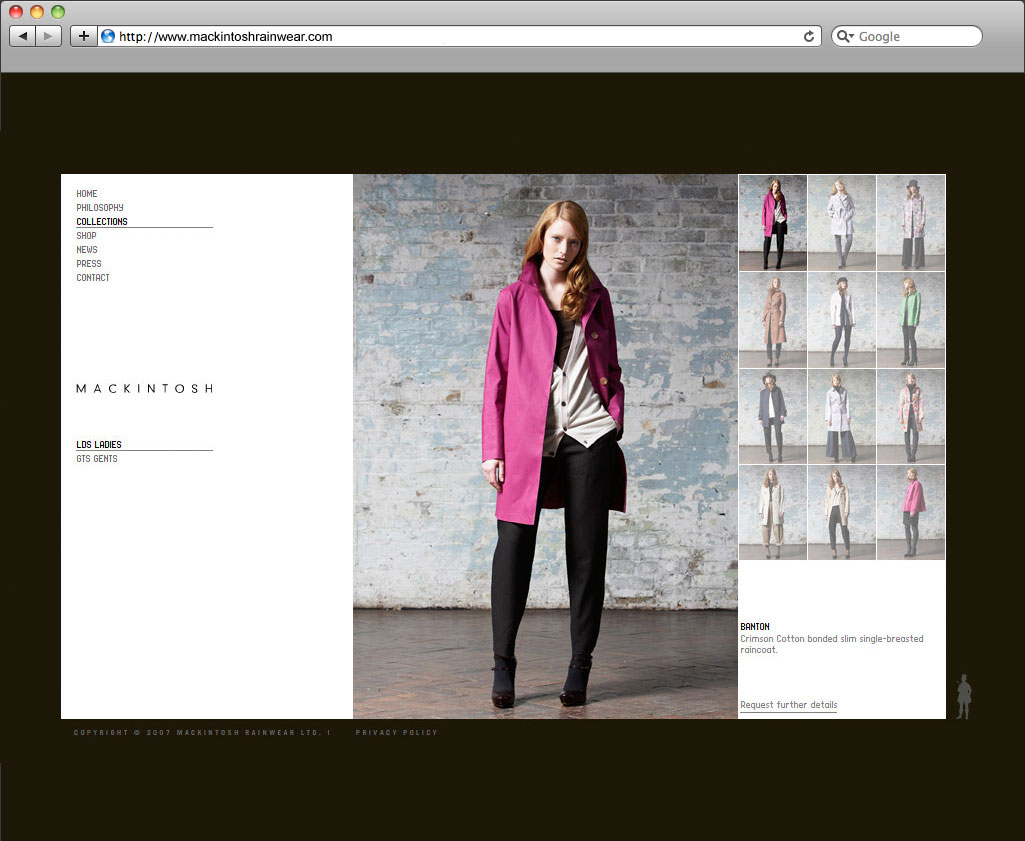Select COLLECTIONS in the side menu
Screen dimensions: 1025x841
tap(102, 222)
